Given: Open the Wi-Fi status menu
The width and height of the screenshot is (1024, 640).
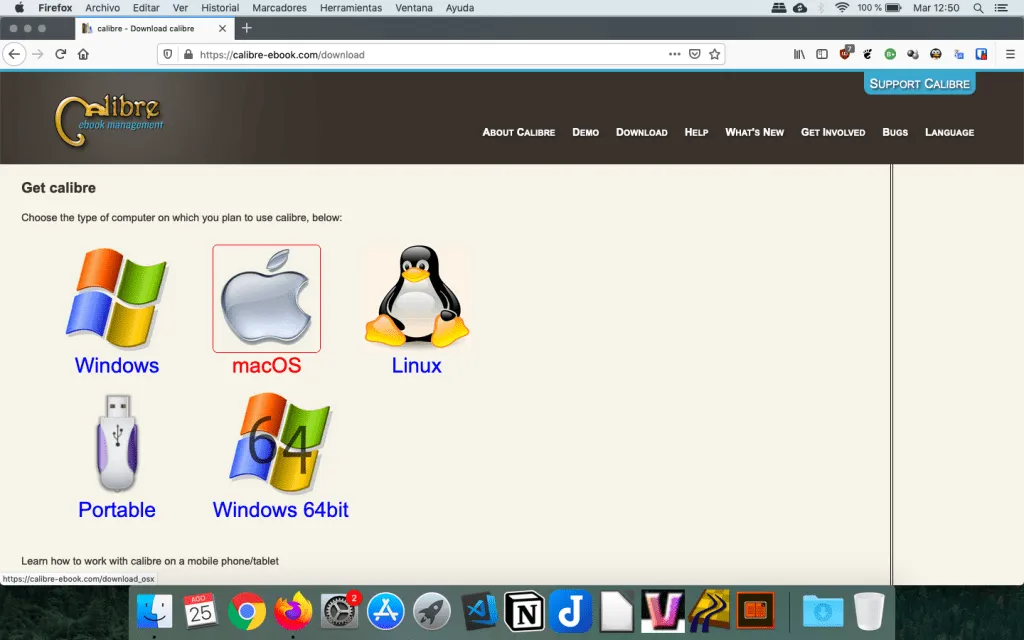Looking at the screenshot, I should pyautogui.click(x=842, y=8).
